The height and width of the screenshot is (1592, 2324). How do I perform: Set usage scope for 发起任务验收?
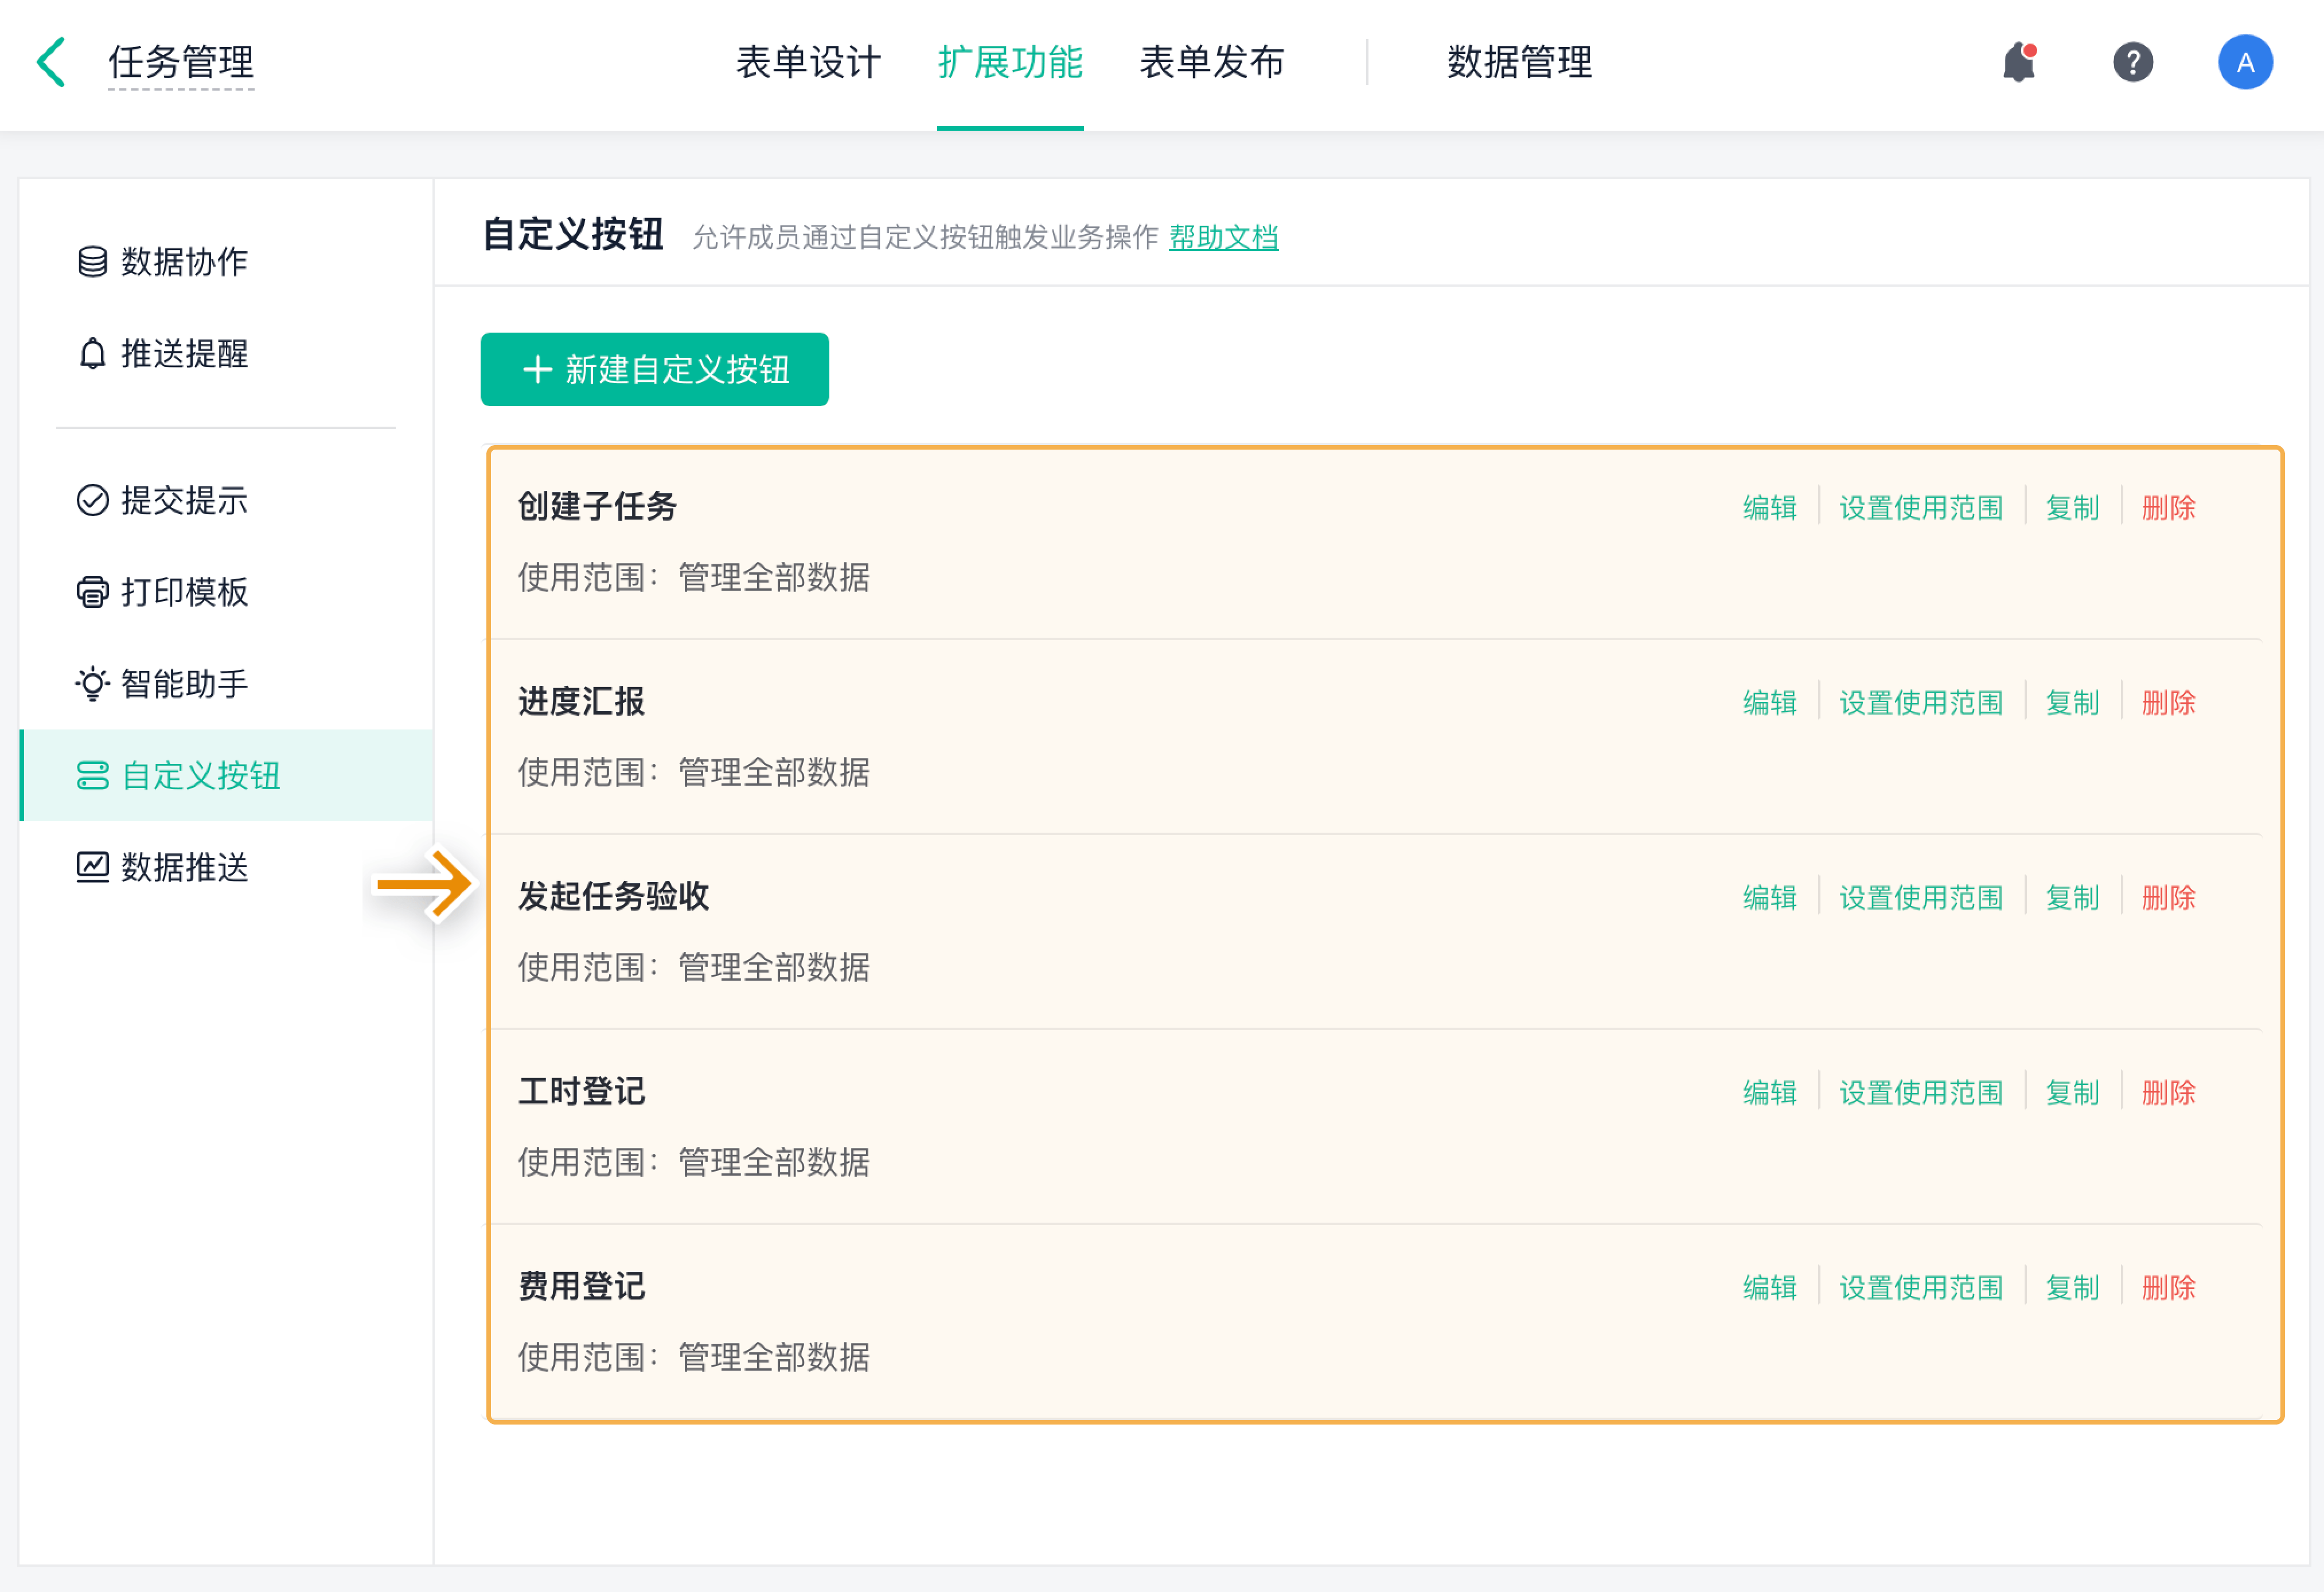click(x=1921, y=898)
